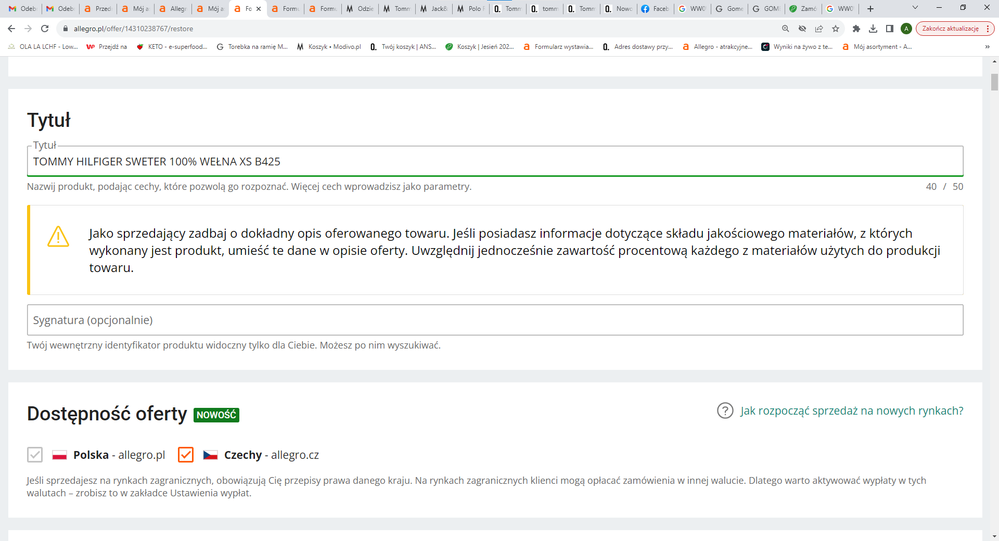The image size is (999, 541).
Task: Open KETO e-superfood bookmark
Action: coord(172,47)
